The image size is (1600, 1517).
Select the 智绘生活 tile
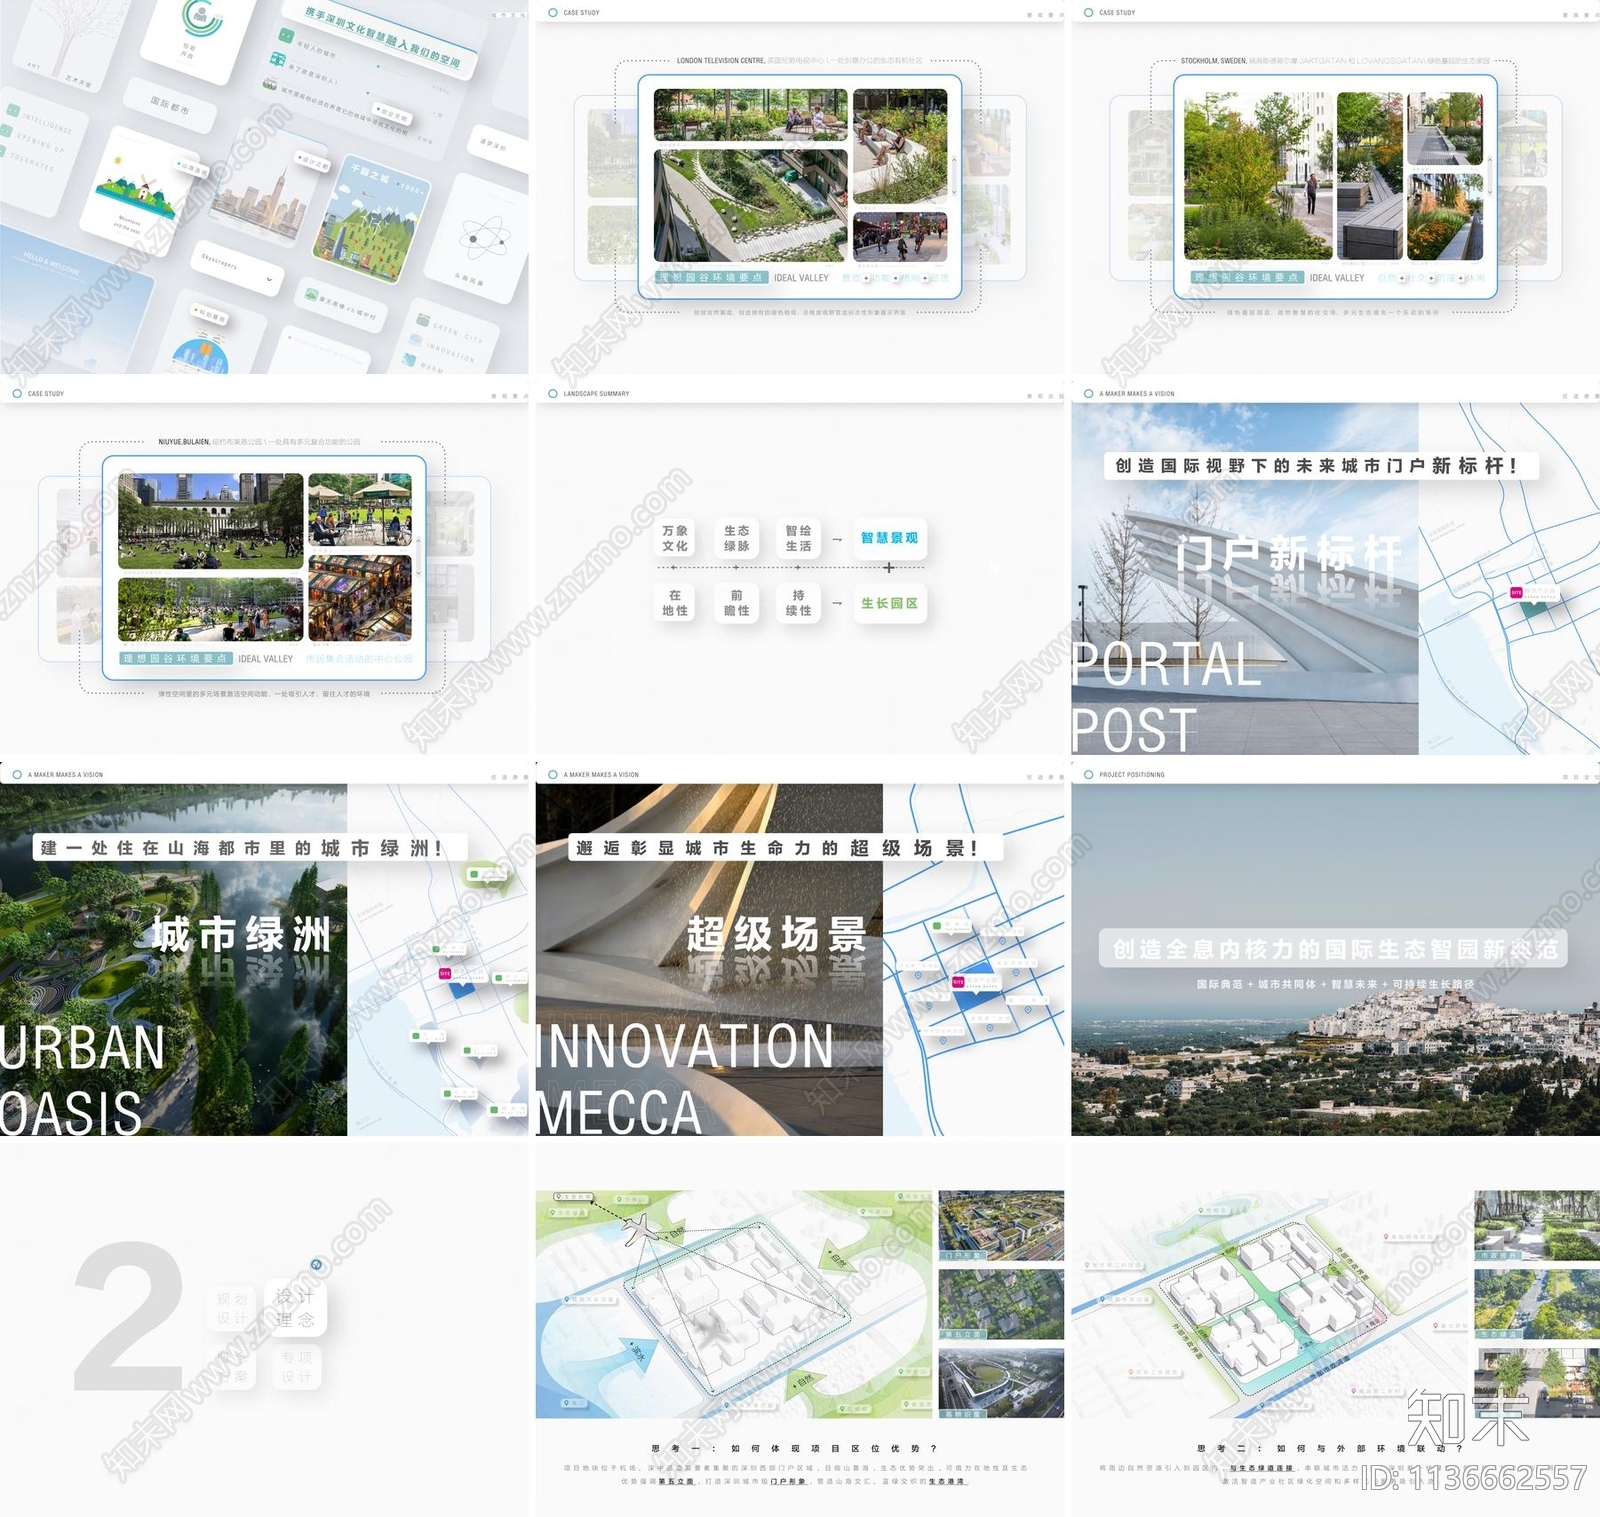798,538
